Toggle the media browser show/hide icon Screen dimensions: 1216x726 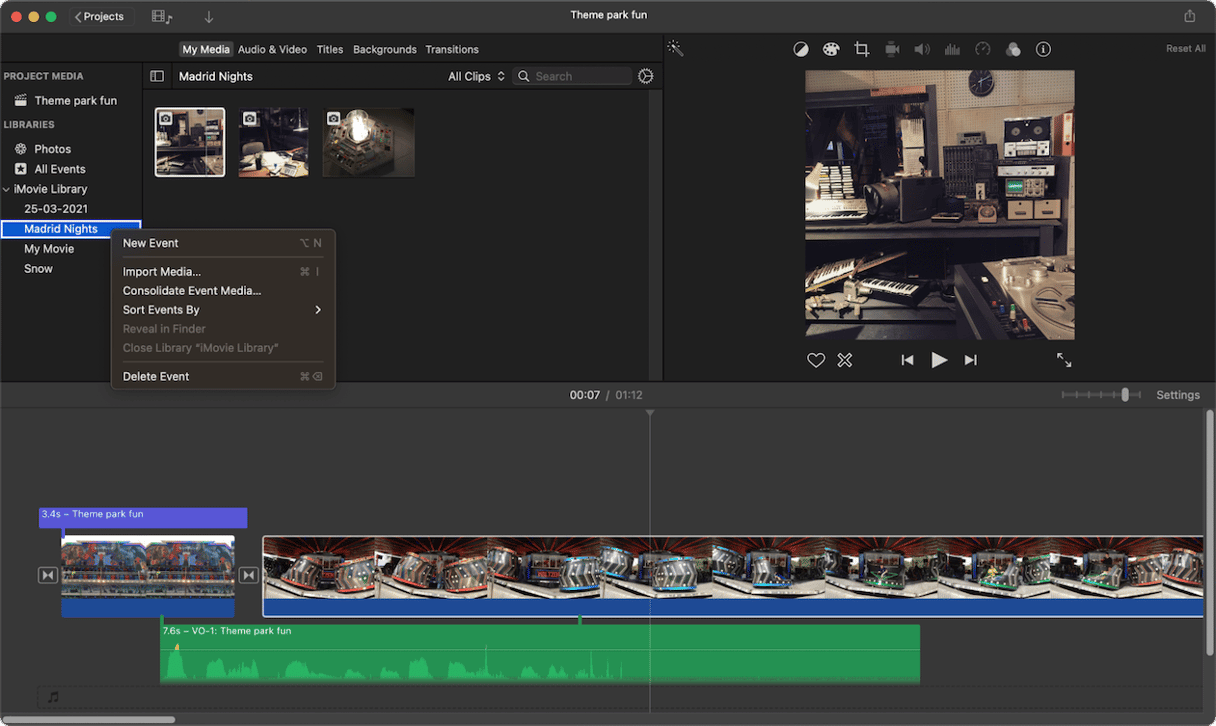pyautogui.click(x=161, y=16)
